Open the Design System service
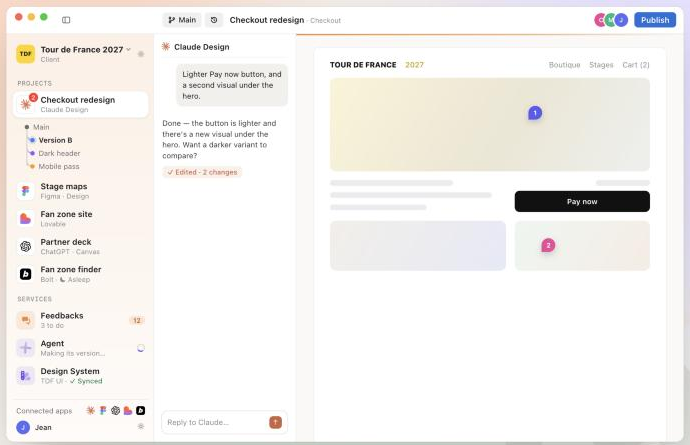Viewport: 690px width, 445px height. (x=81, y=375)
